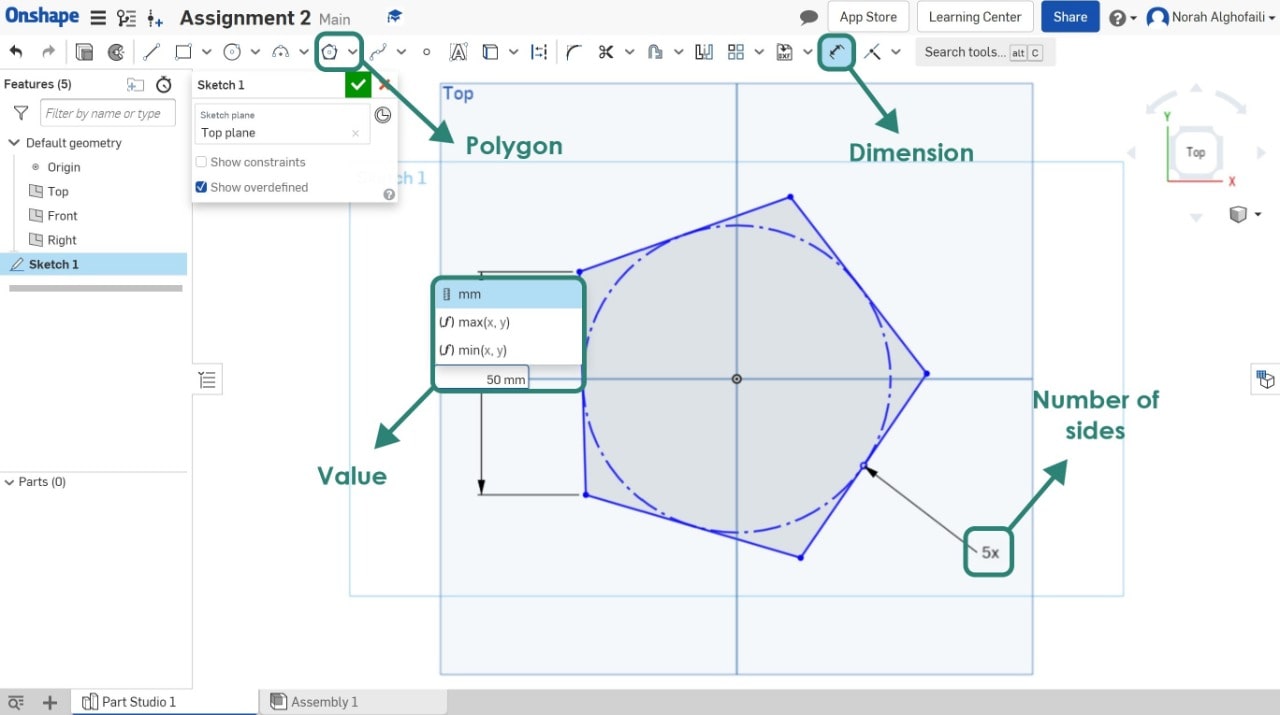
Task: Choose the min(x, y) function suggestion
Action: pos(510,350)
